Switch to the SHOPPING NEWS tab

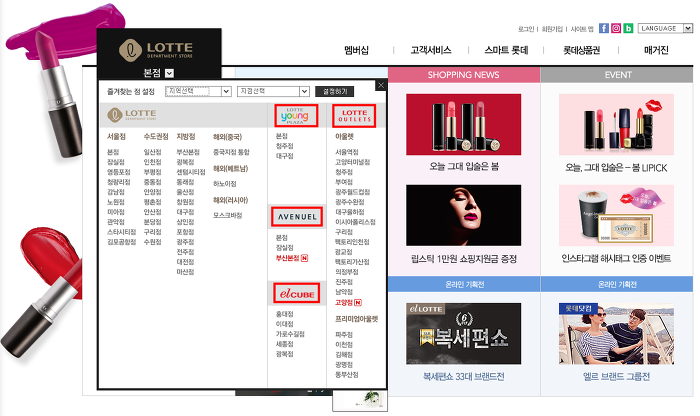(x=464, y=75)
